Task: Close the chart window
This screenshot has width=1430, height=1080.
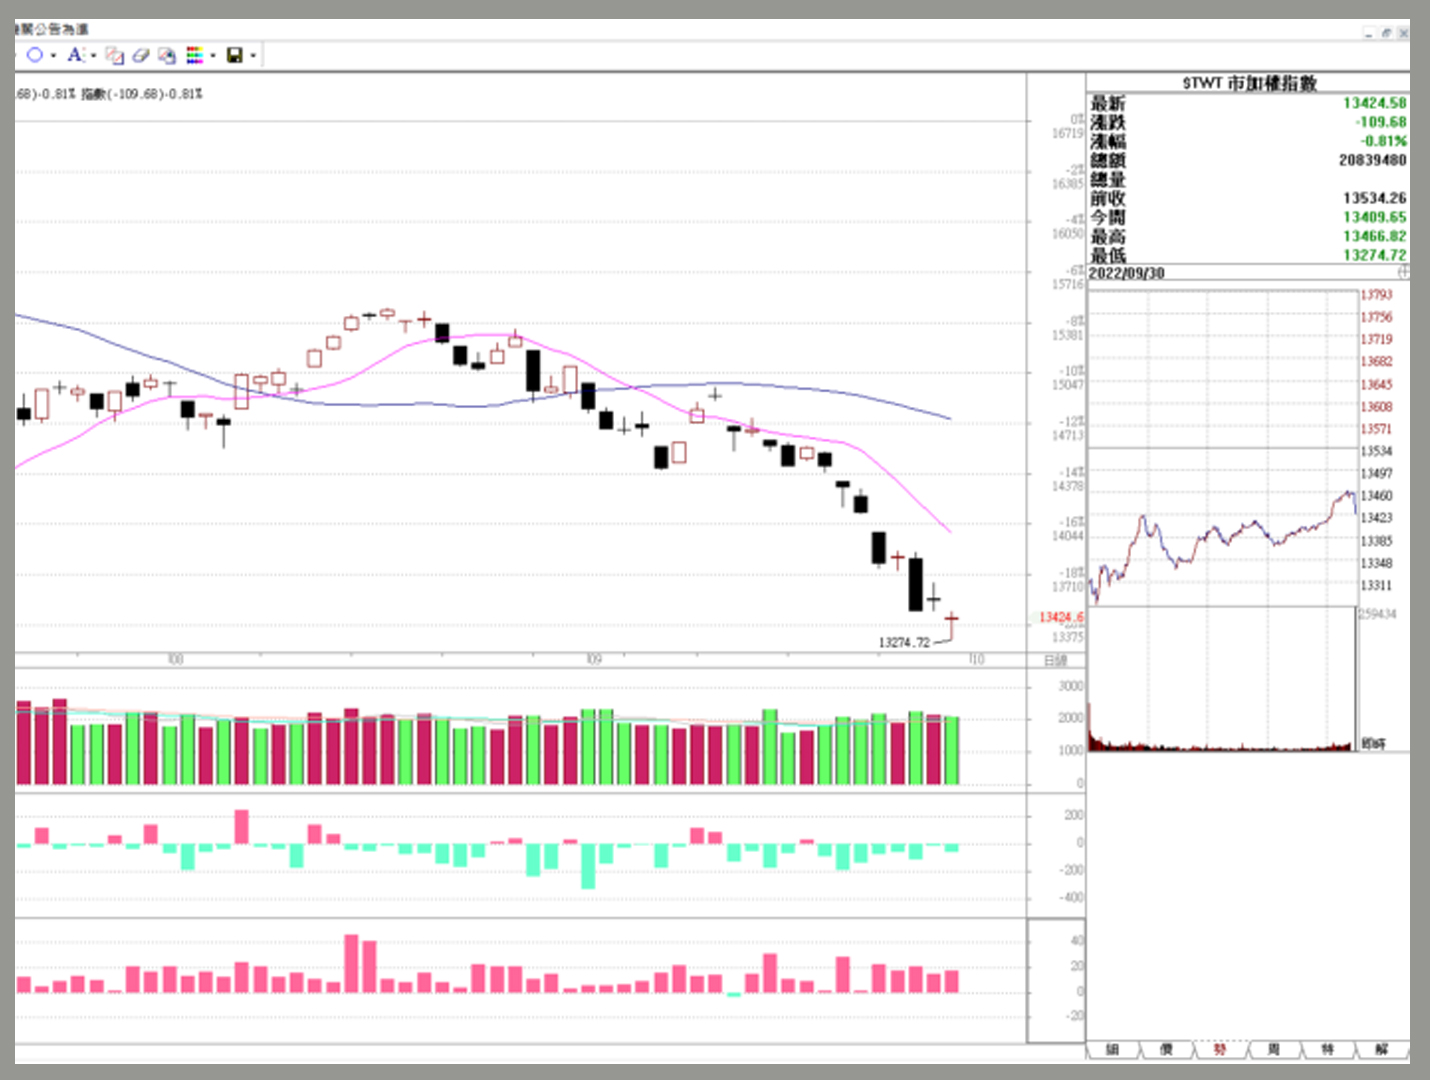Action: [1403, 33]
